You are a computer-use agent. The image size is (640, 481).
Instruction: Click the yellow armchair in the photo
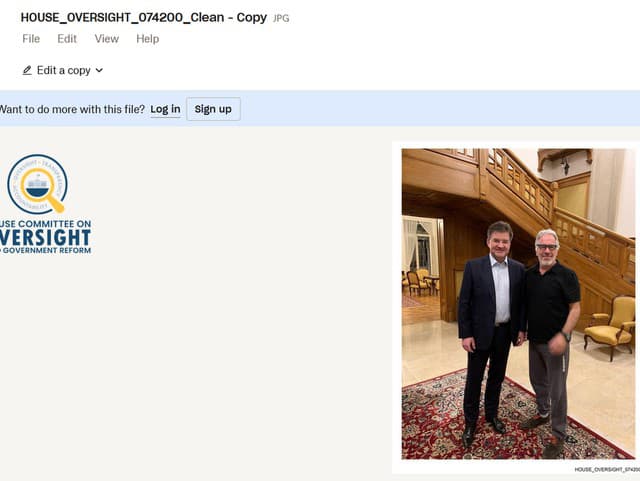tap(609, 327)
